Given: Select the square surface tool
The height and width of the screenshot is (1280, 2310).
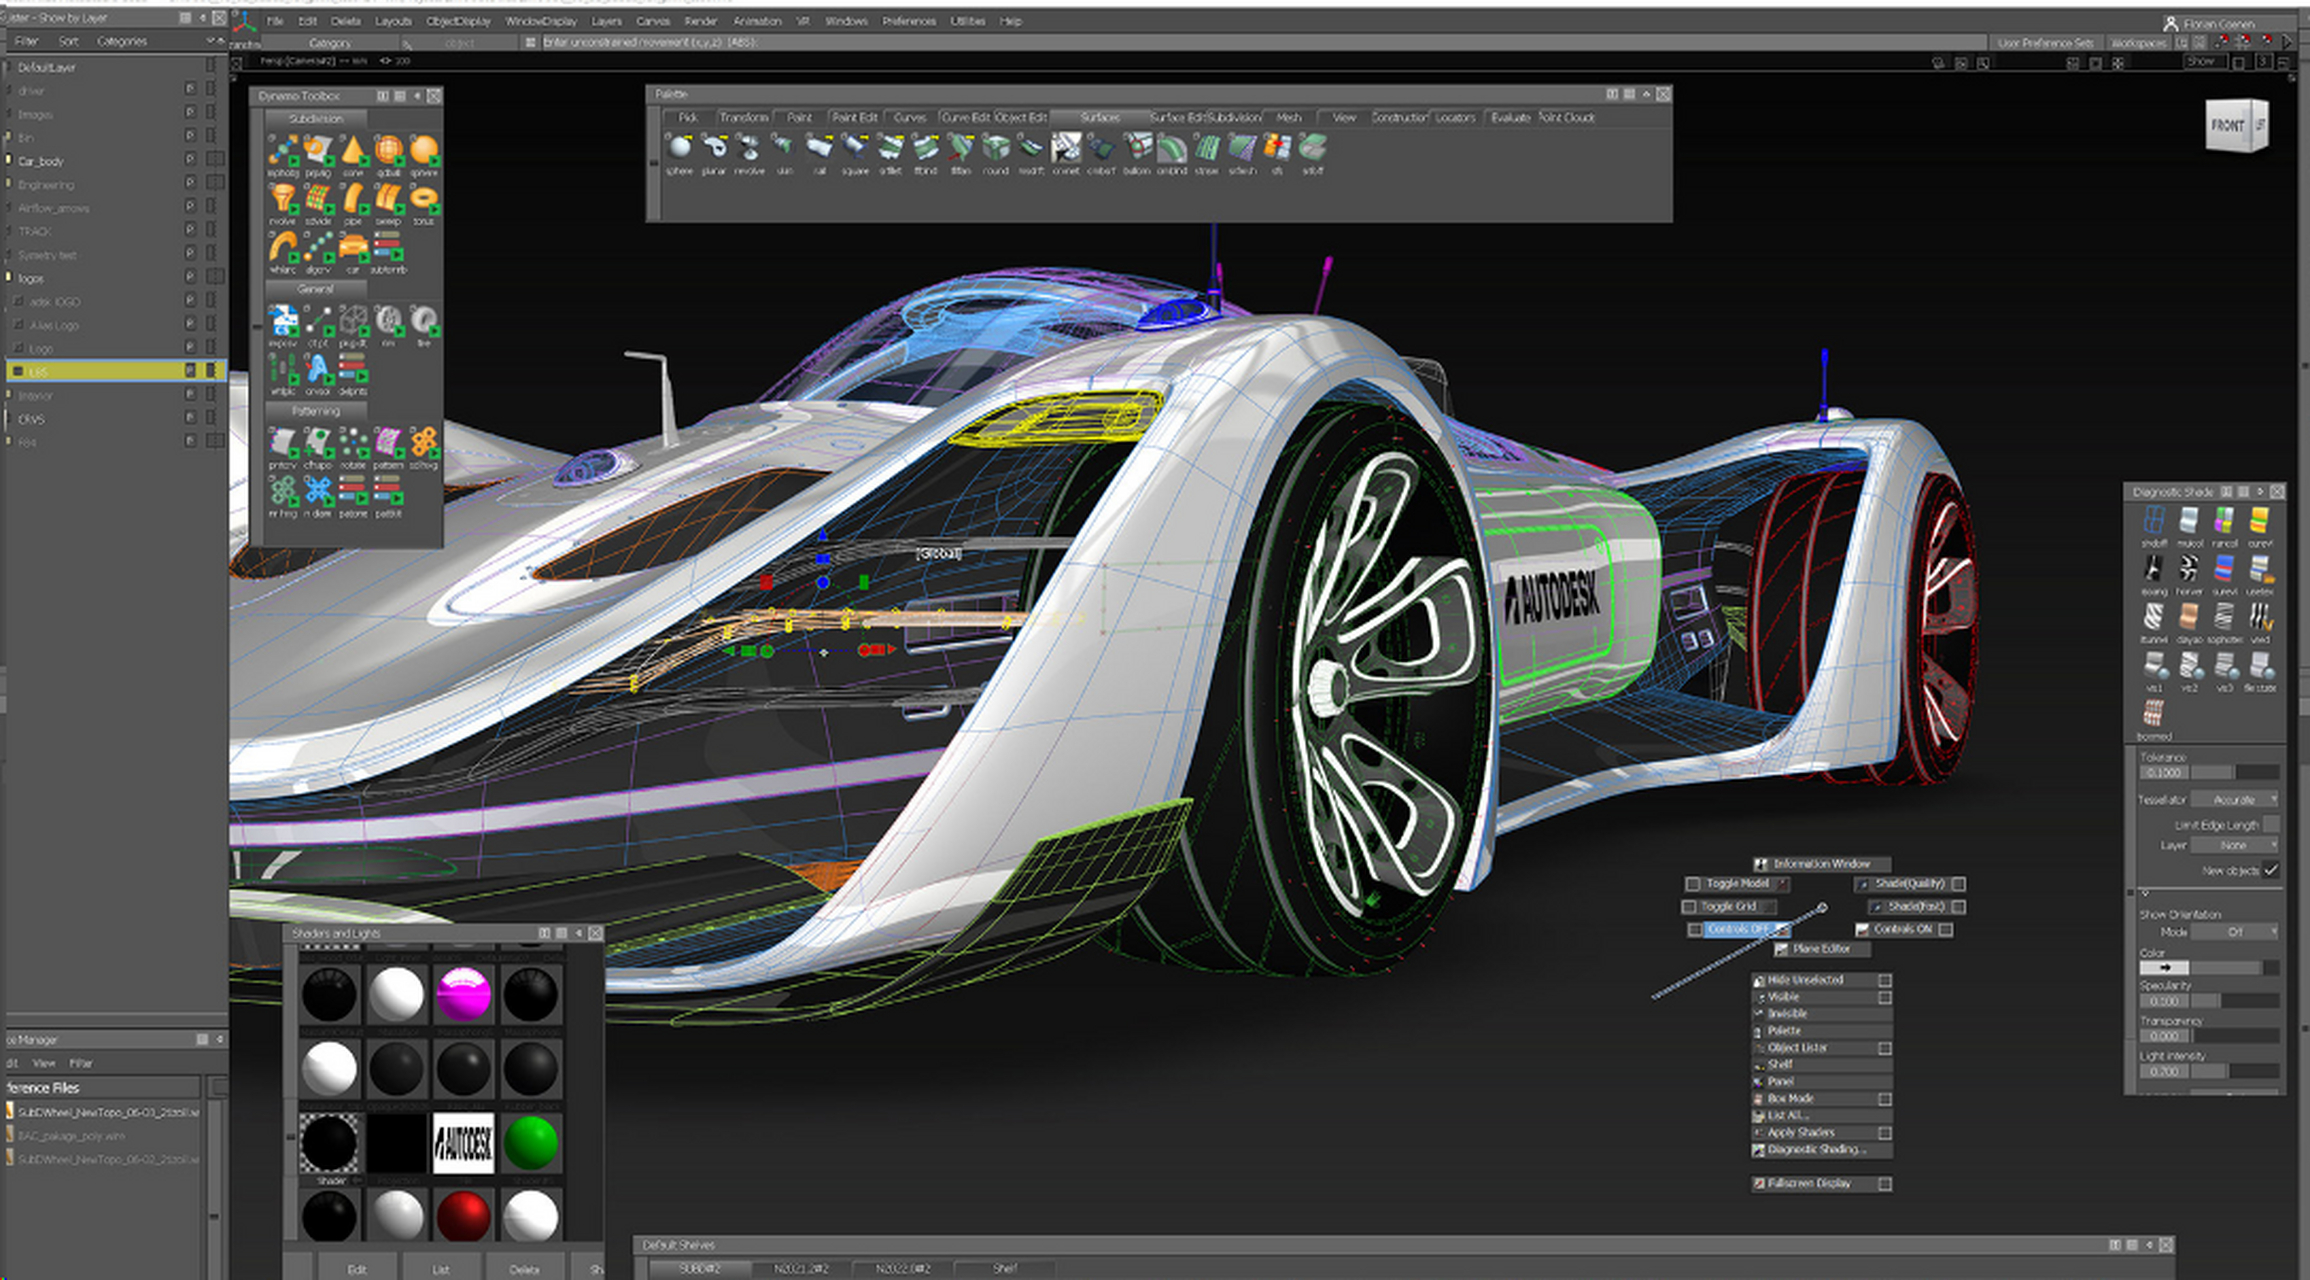Looking at the screenshot, I should tap(855, 148).
